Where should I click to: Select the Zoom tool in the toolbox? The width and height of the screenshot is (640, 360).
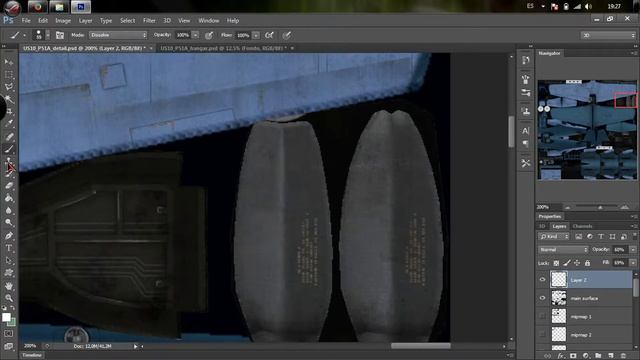tap(9, 298)
